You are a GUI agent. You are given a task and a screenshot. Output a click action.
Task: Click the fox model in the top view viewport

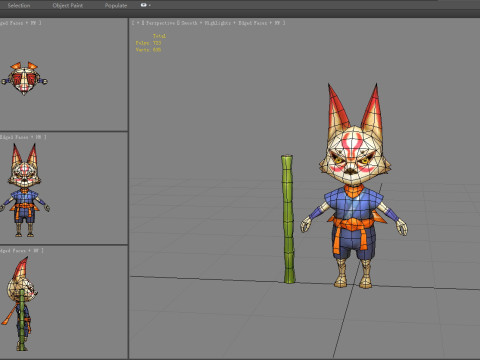pyautogui.click(x=24, y=79)
